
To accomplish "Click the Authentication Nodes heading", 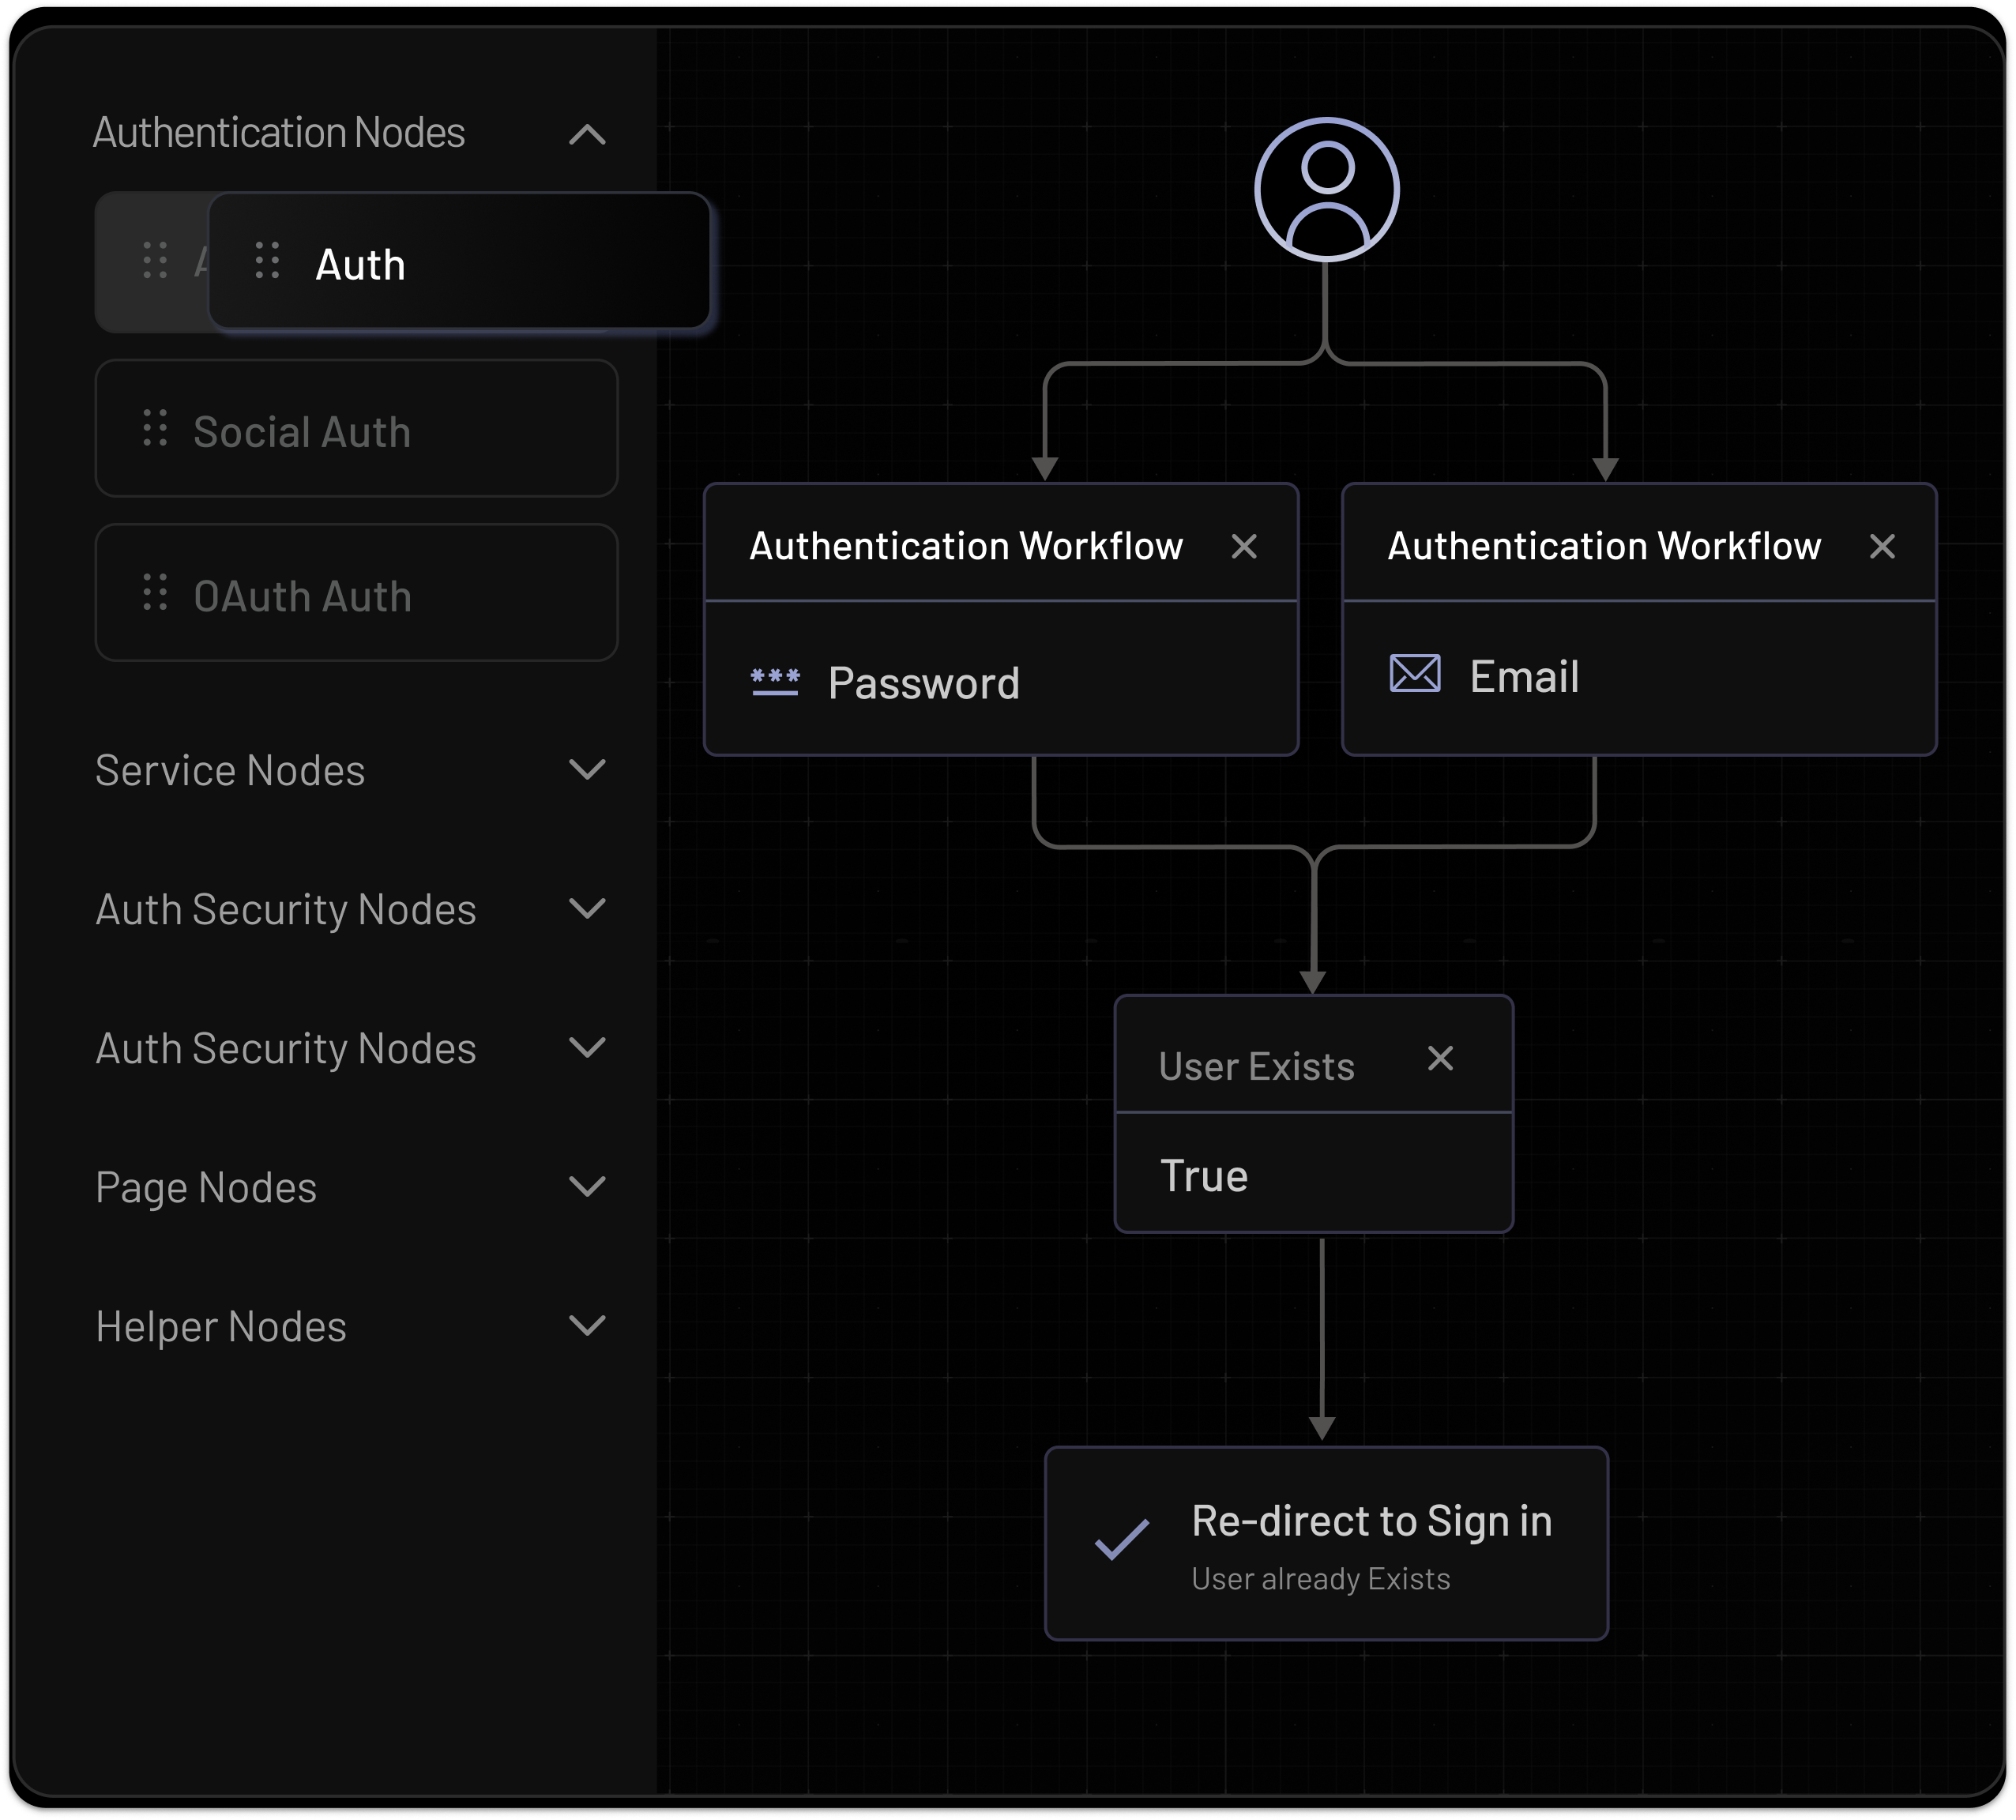I will 279,133.
